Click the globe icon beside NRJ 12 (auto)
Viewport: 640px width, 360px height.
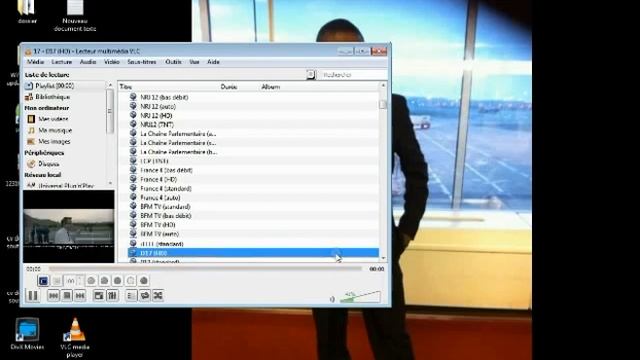133,106
